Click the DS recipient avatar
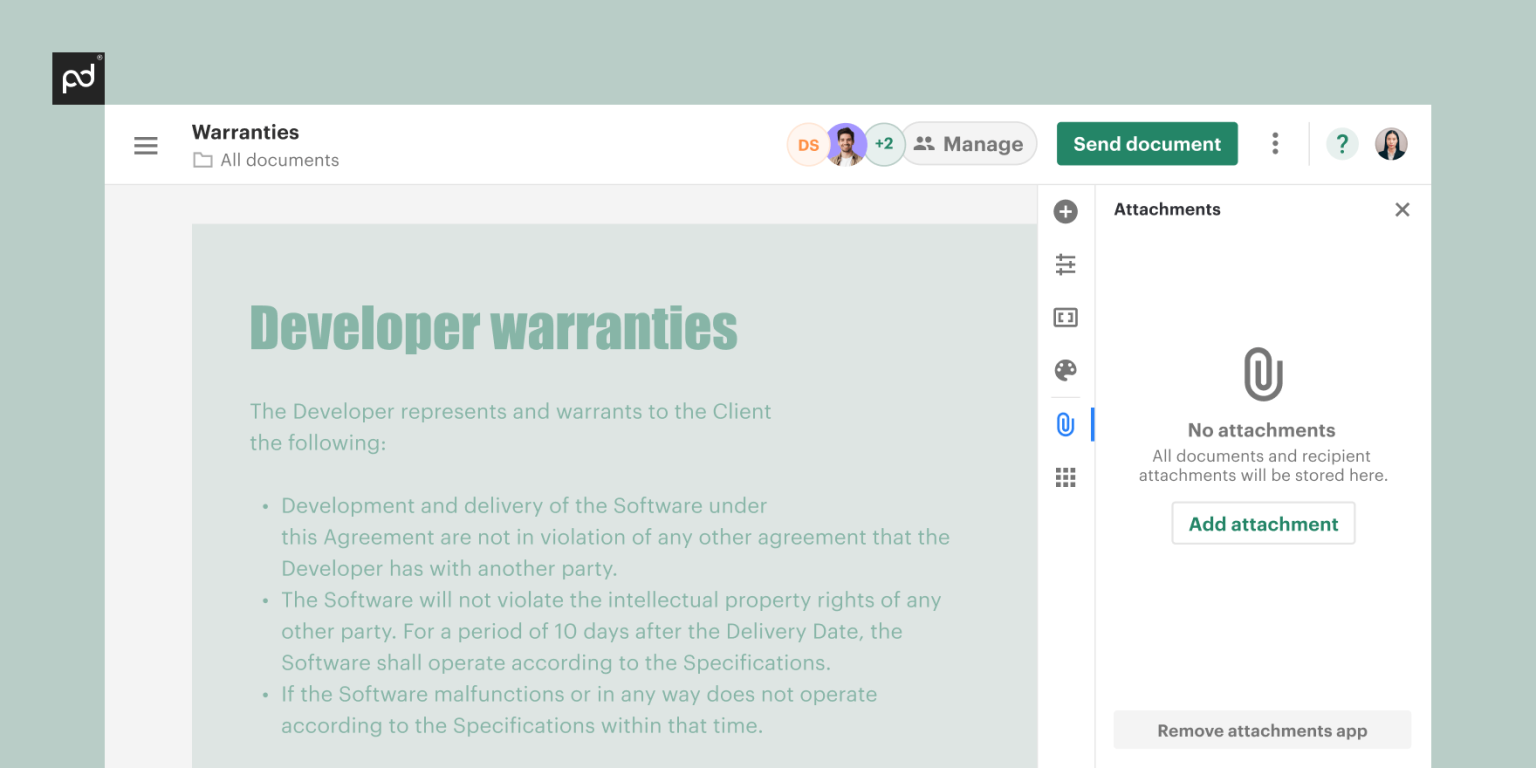 point(808,144)
